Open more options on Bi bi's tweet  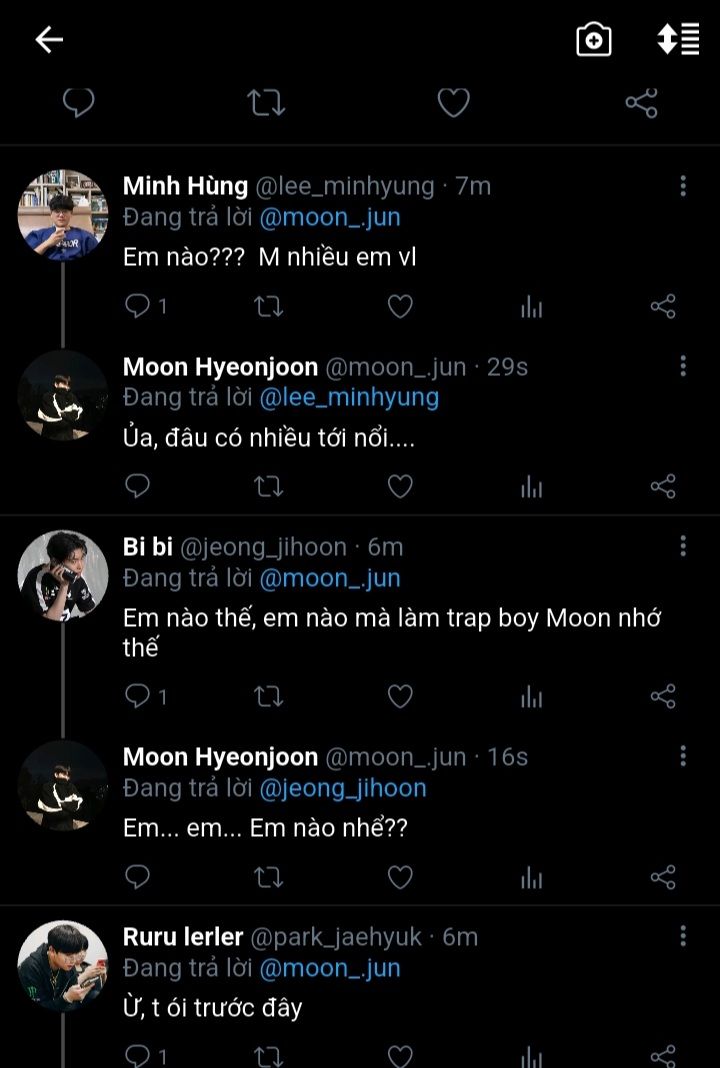[x=683, y=546]
